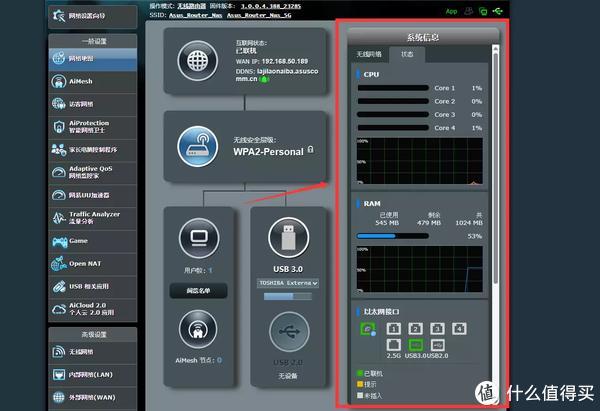The image size is (600, 411).
Task: Click the WPA2-Personal security level text
Action: click(268, 152)
